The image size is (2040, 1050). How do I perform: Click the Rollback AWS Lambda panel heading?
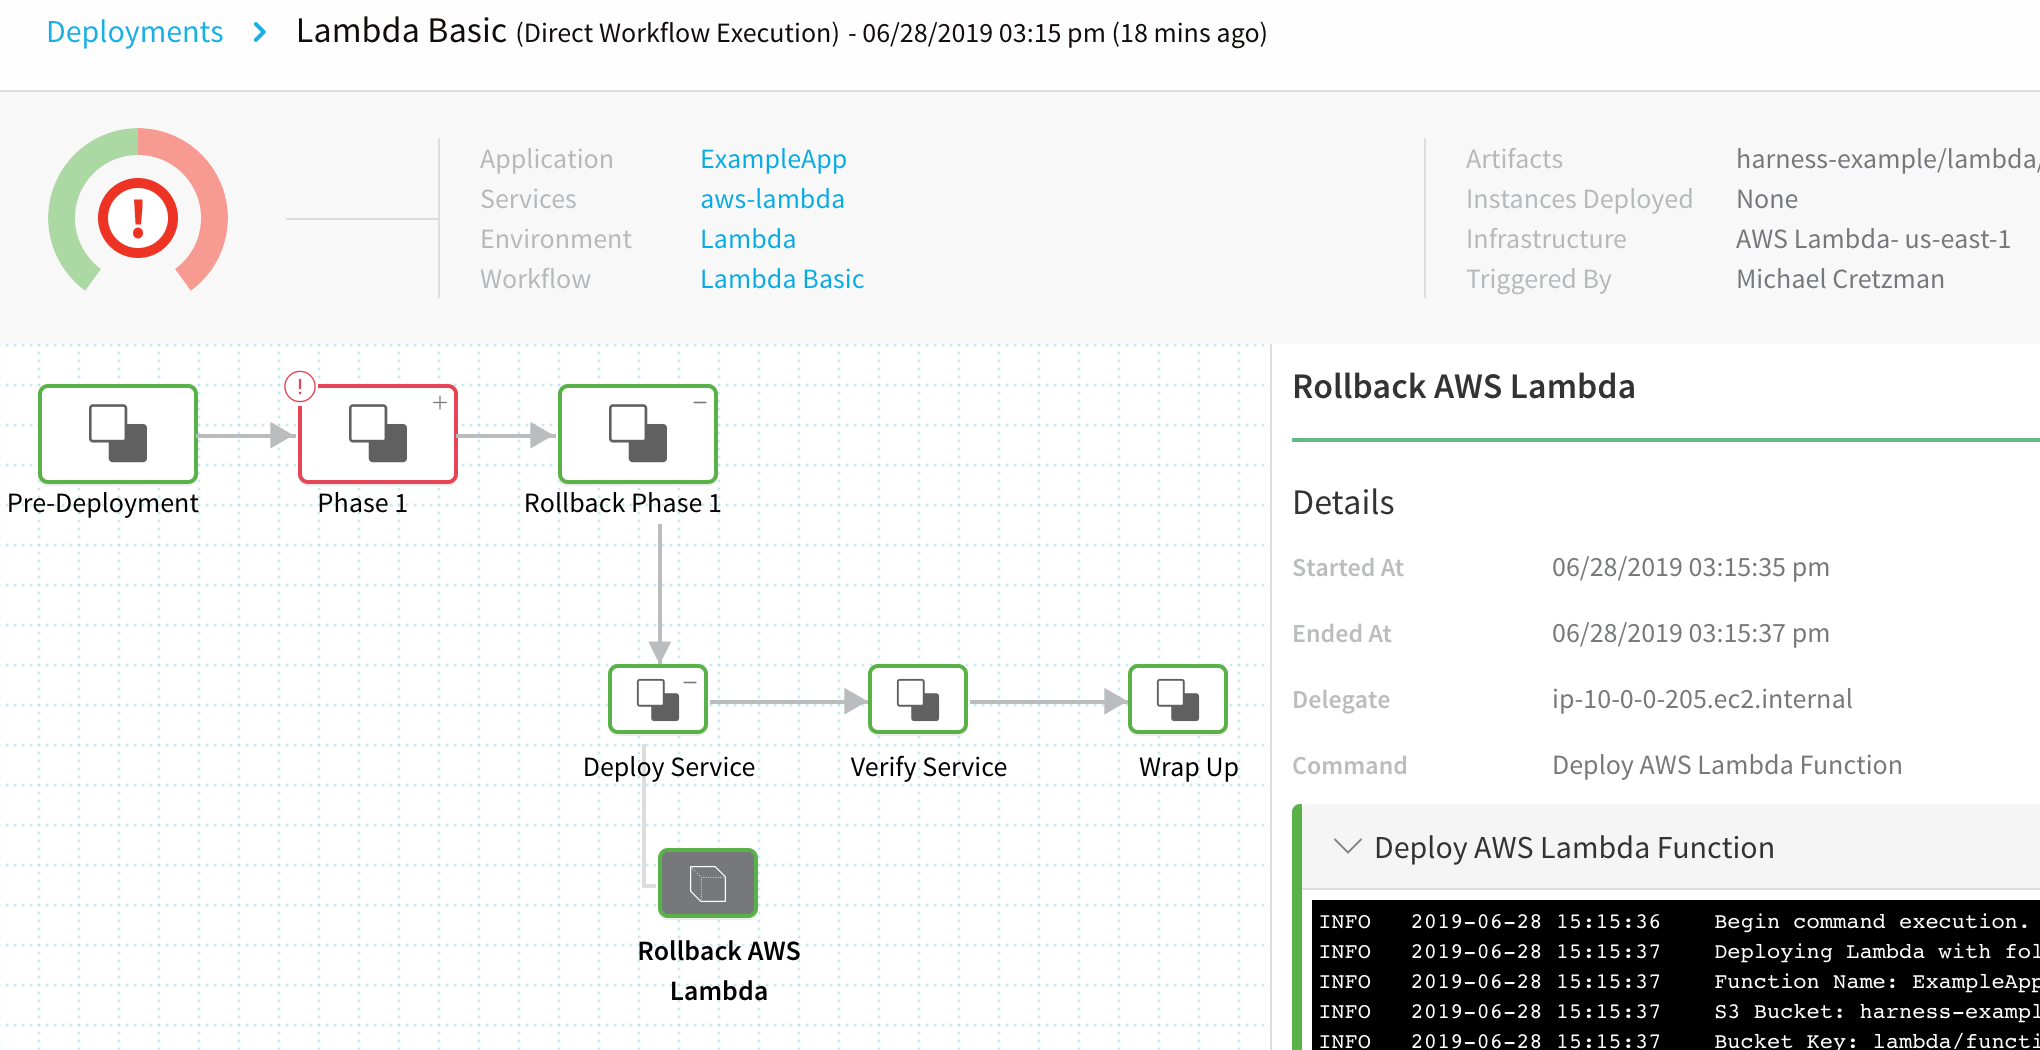pyautogui.click(x=1464, y=386)
